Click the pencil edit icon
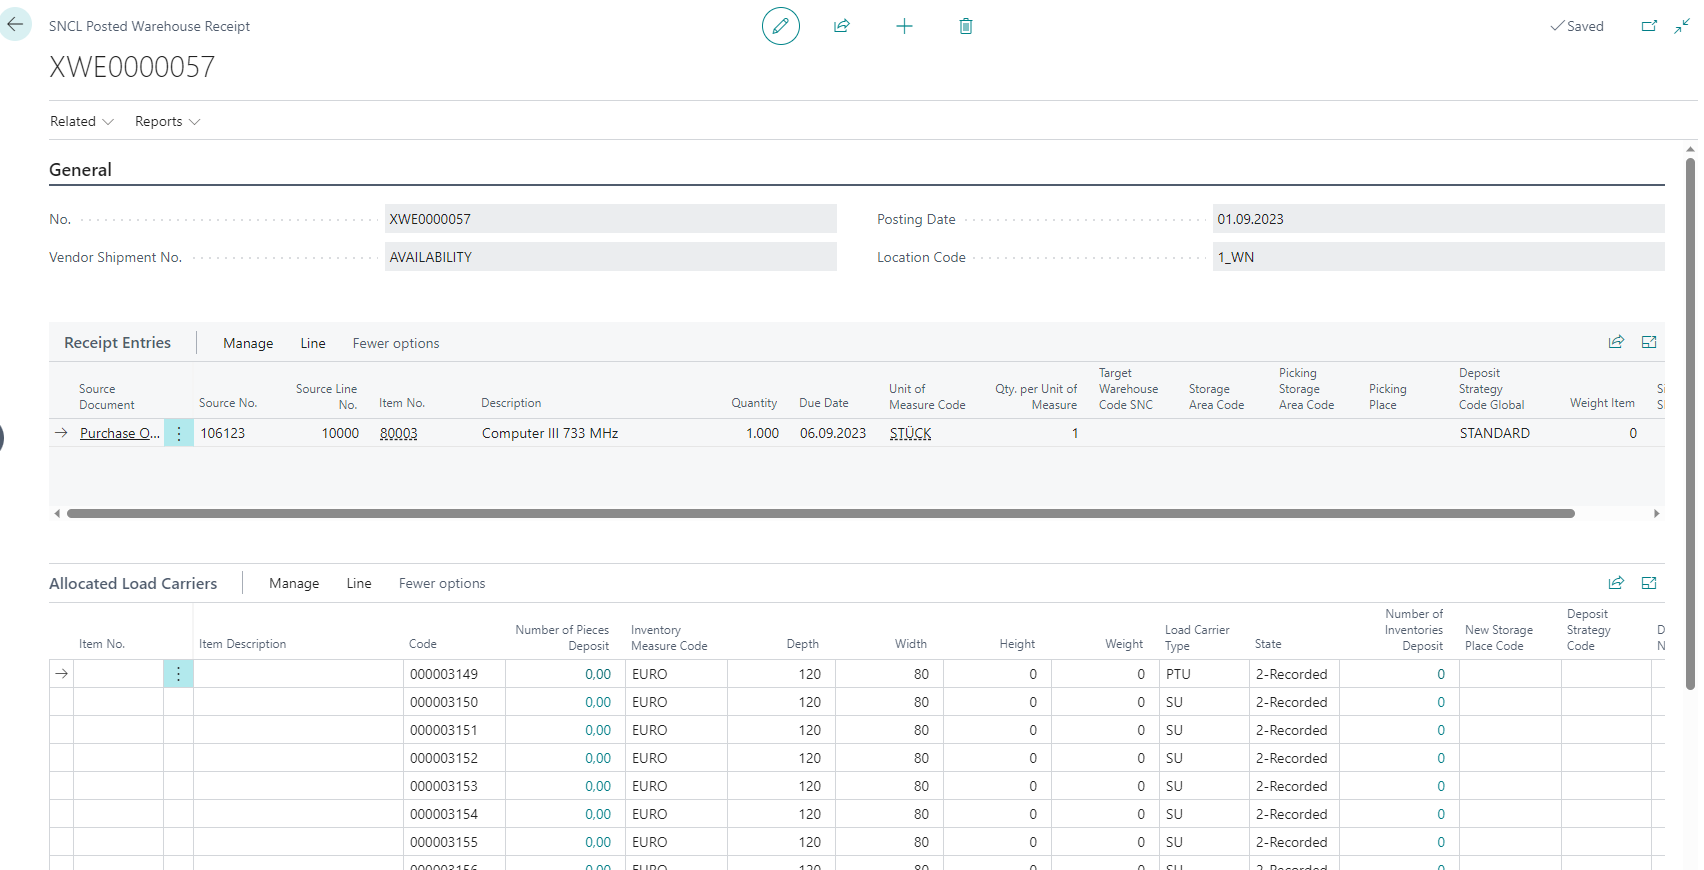The width and height of the screenshot is (1704, 870). pyautogui.click(x=780, y=26)
